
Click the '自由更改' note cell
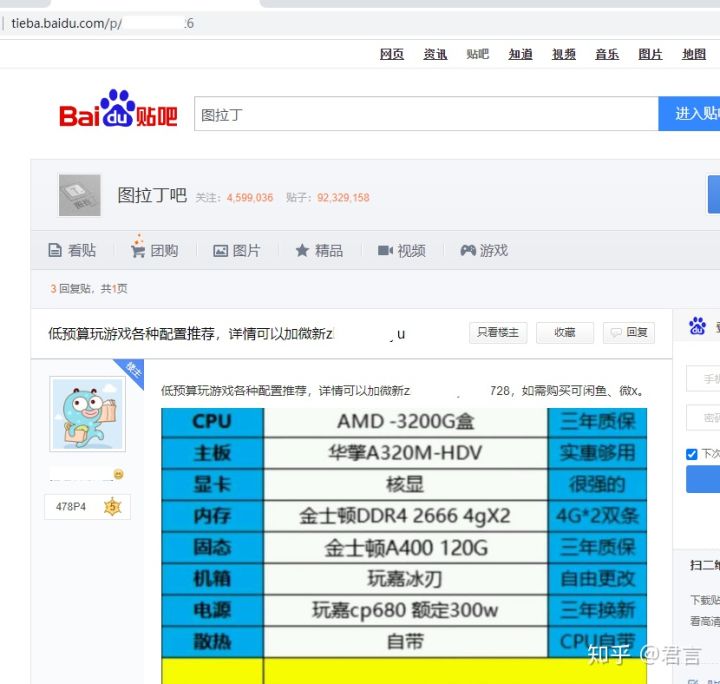point(597,579)
